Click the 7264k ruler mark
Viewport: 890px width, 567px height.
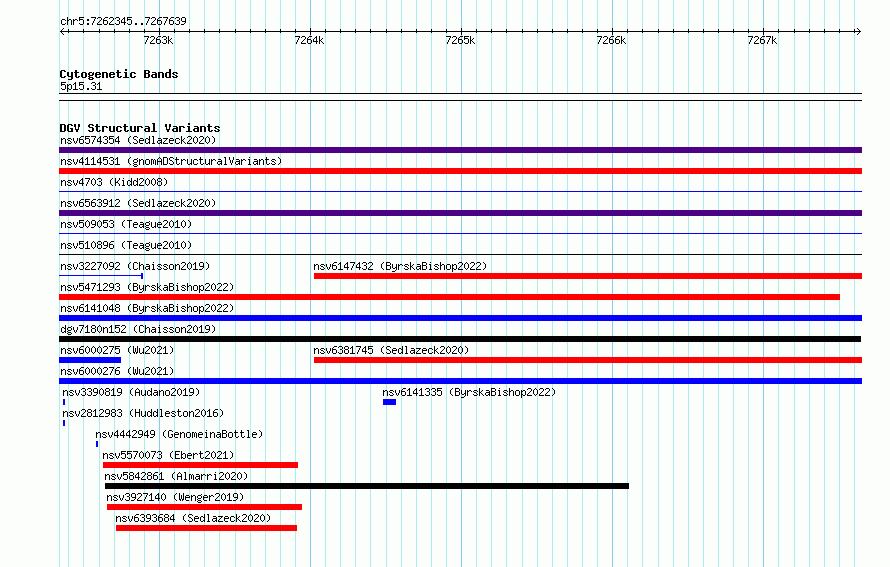[309, 40]
